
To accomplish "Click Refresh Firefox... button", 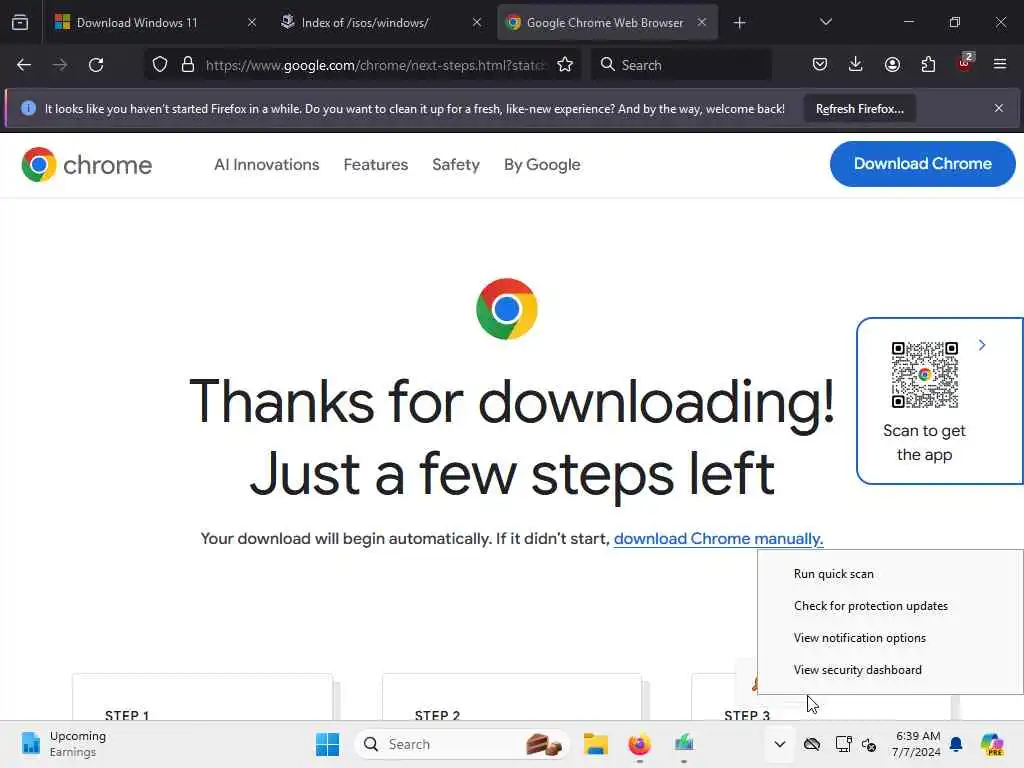I will 859,108.
